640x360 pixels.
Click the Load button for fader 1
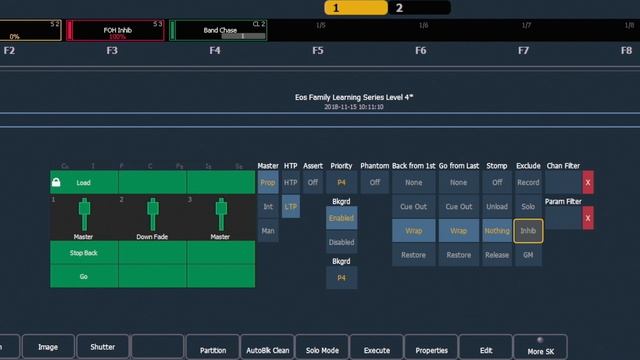84,182
